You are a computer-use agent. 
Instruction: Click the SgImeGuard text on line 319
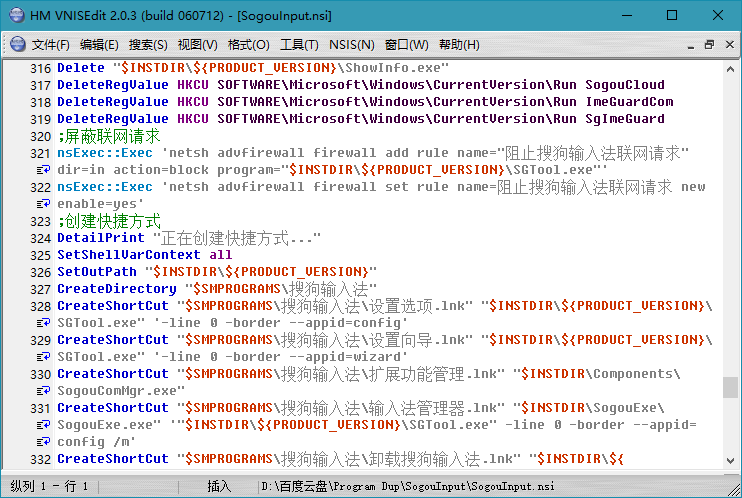tap(625, 119)
